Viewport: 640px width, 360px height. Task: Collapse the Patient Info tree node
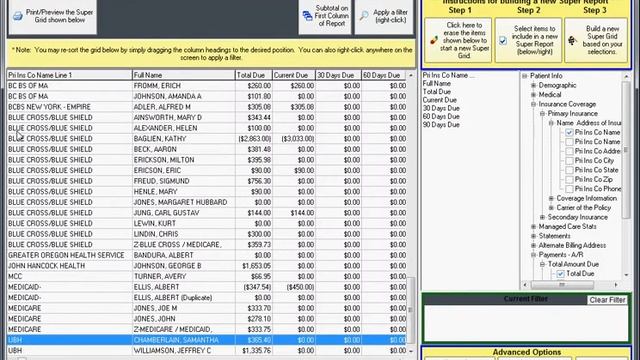pos(524,76)
